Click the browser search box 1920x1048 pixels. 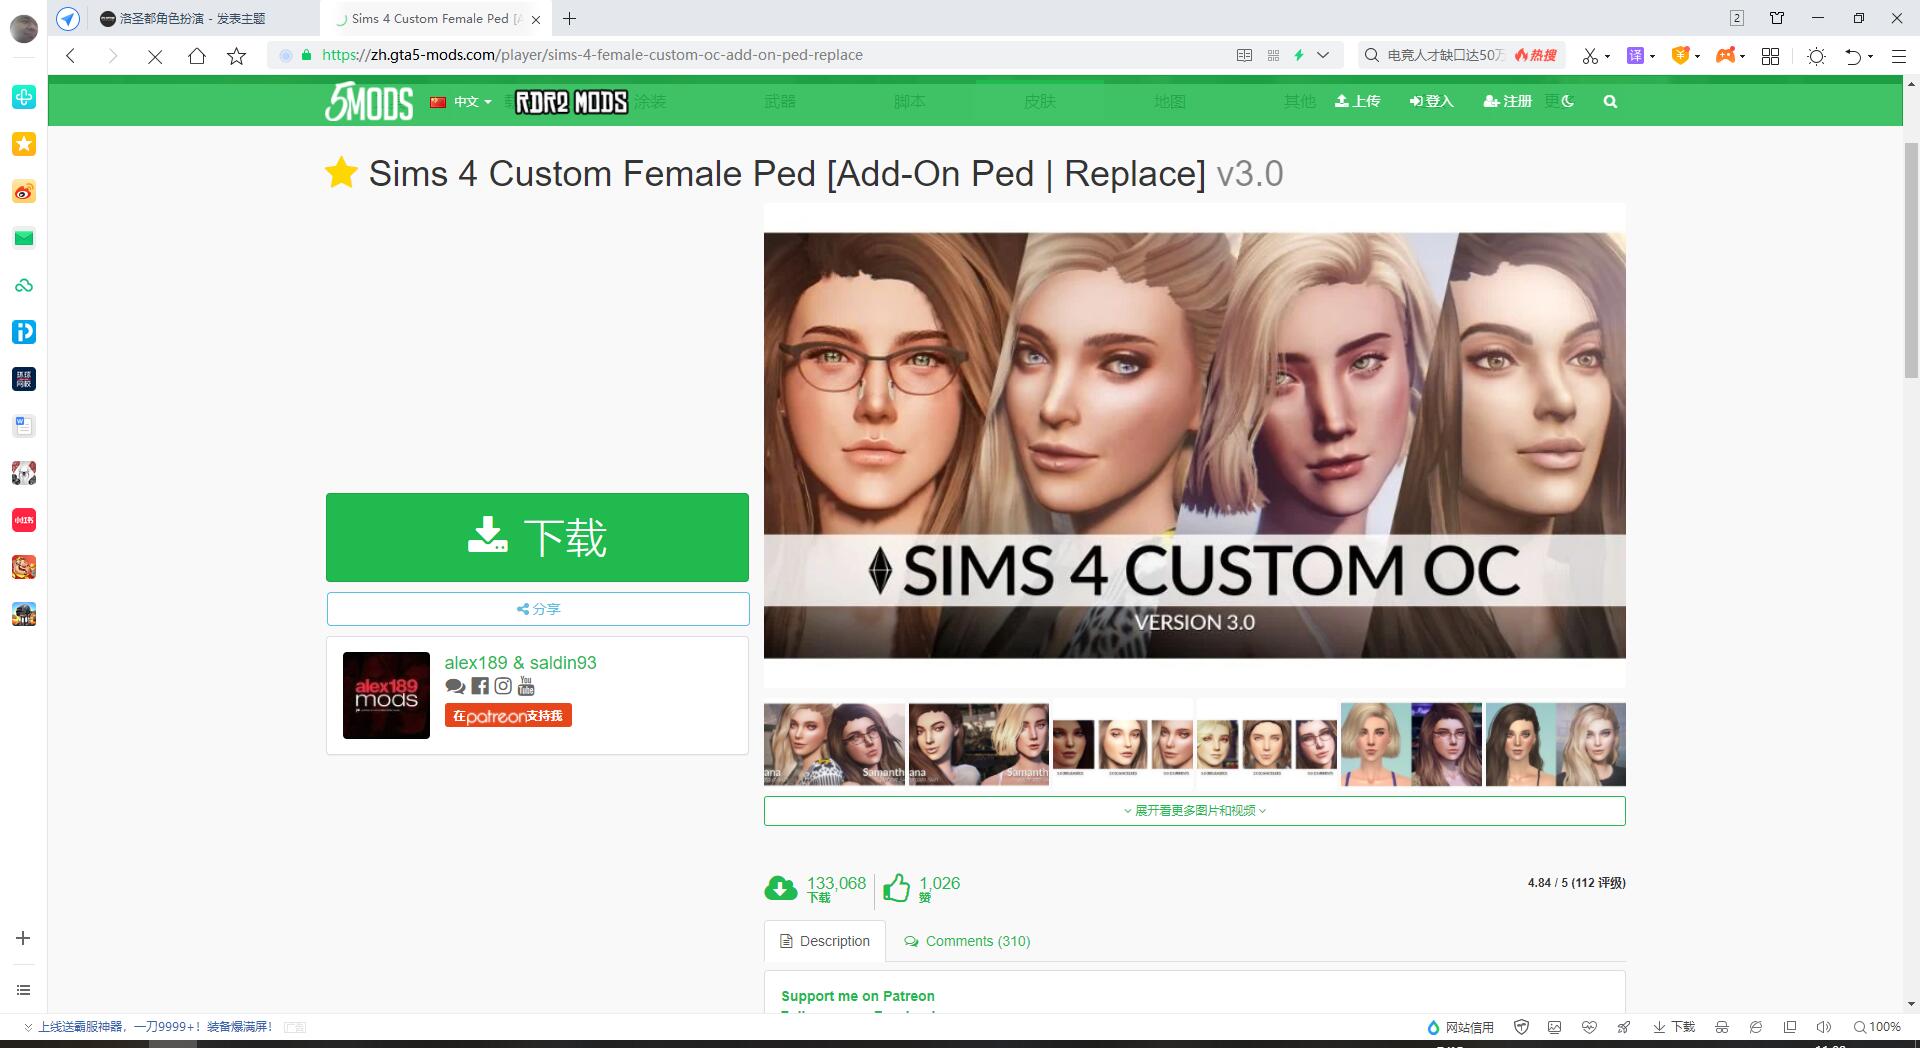coord(1461,55)
